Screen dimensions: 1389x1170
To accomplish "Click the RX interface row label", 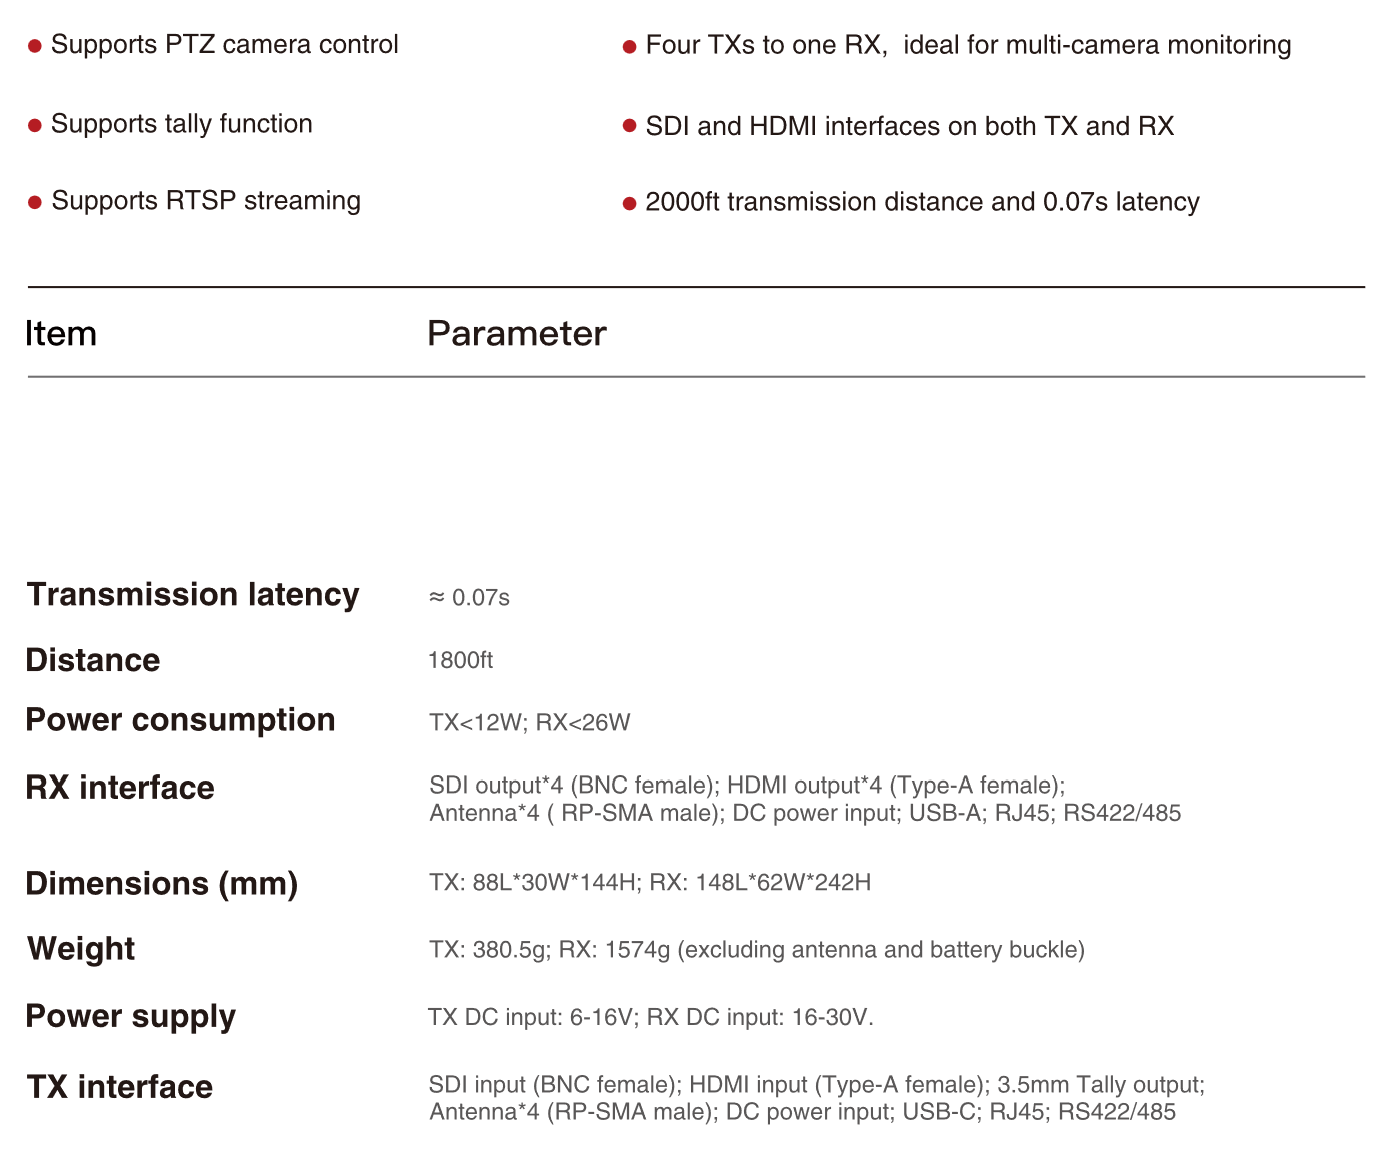I will pyautogui.click(x=120, y=788).
